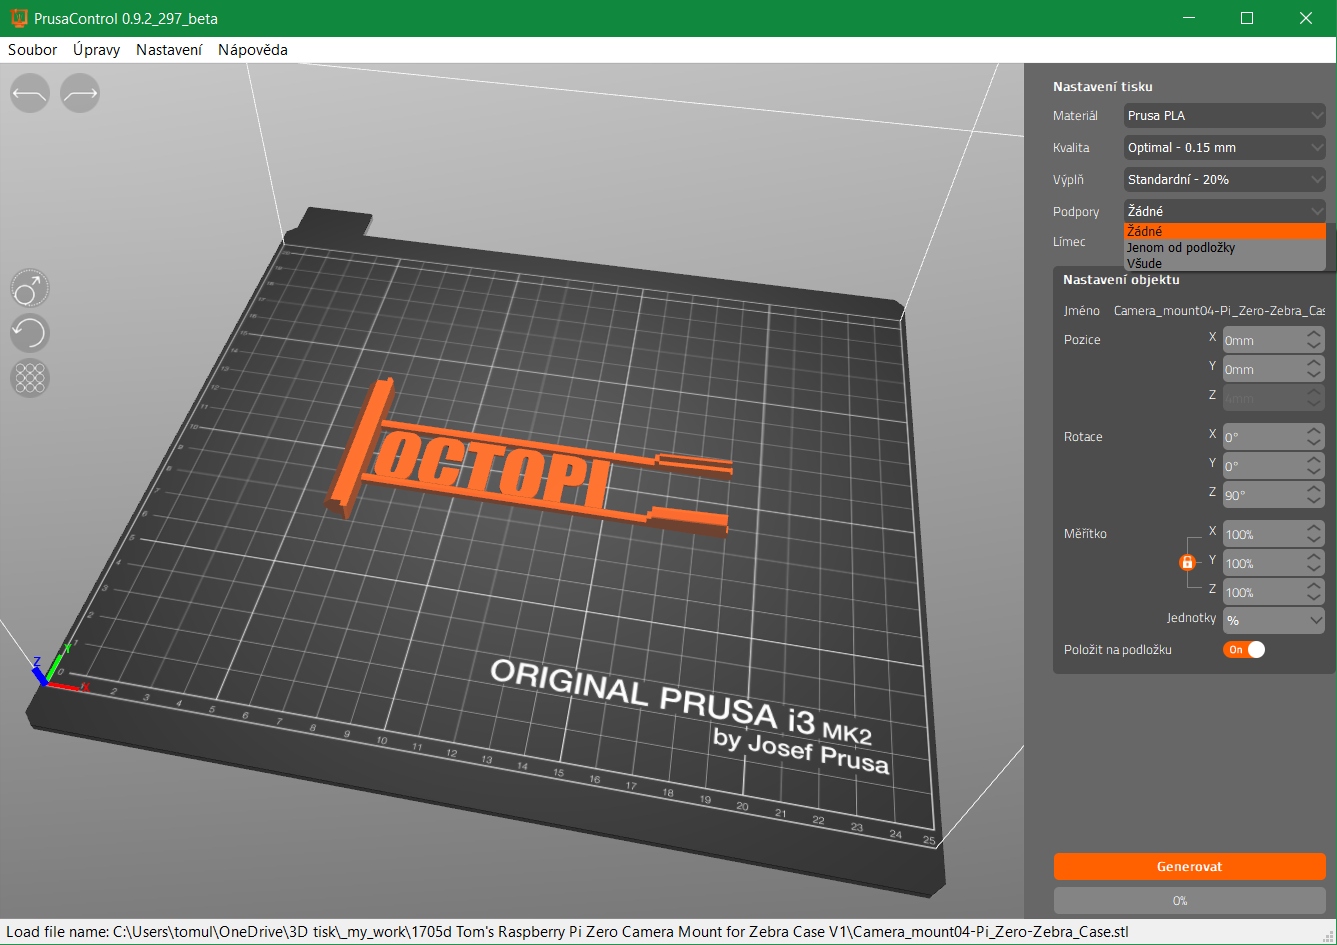Open the Nápověda menu
The height and width of the screenshot is (945, 1337).
[253, 50]
